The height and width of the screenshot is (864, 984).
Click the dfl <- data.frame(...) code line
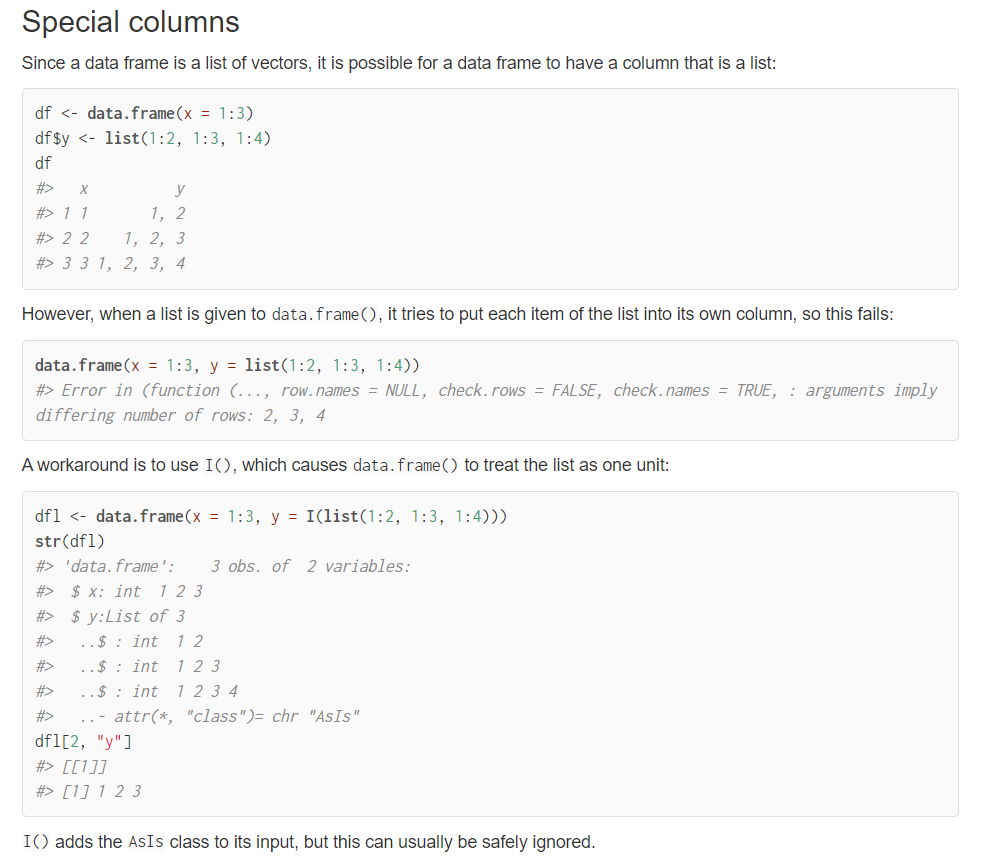[270, 516]
